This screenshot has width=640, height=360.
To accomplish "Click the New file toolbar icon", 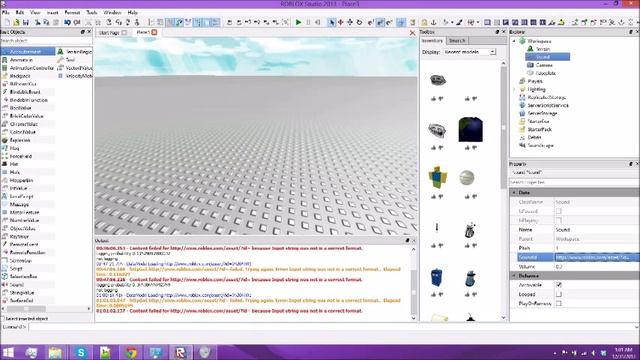I will point(7,22).
